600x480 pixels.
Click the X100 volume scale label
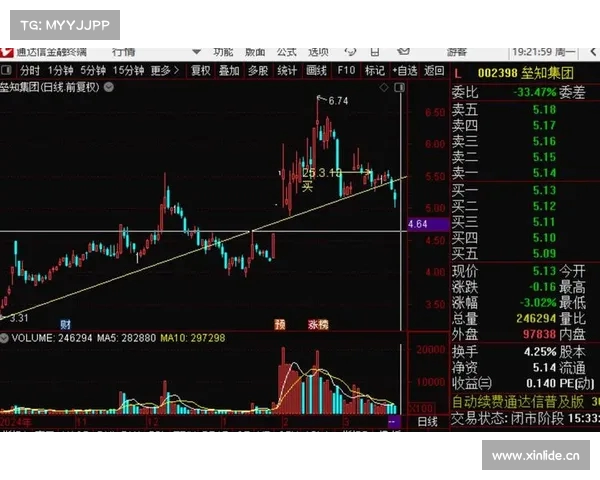click(421, 408)
